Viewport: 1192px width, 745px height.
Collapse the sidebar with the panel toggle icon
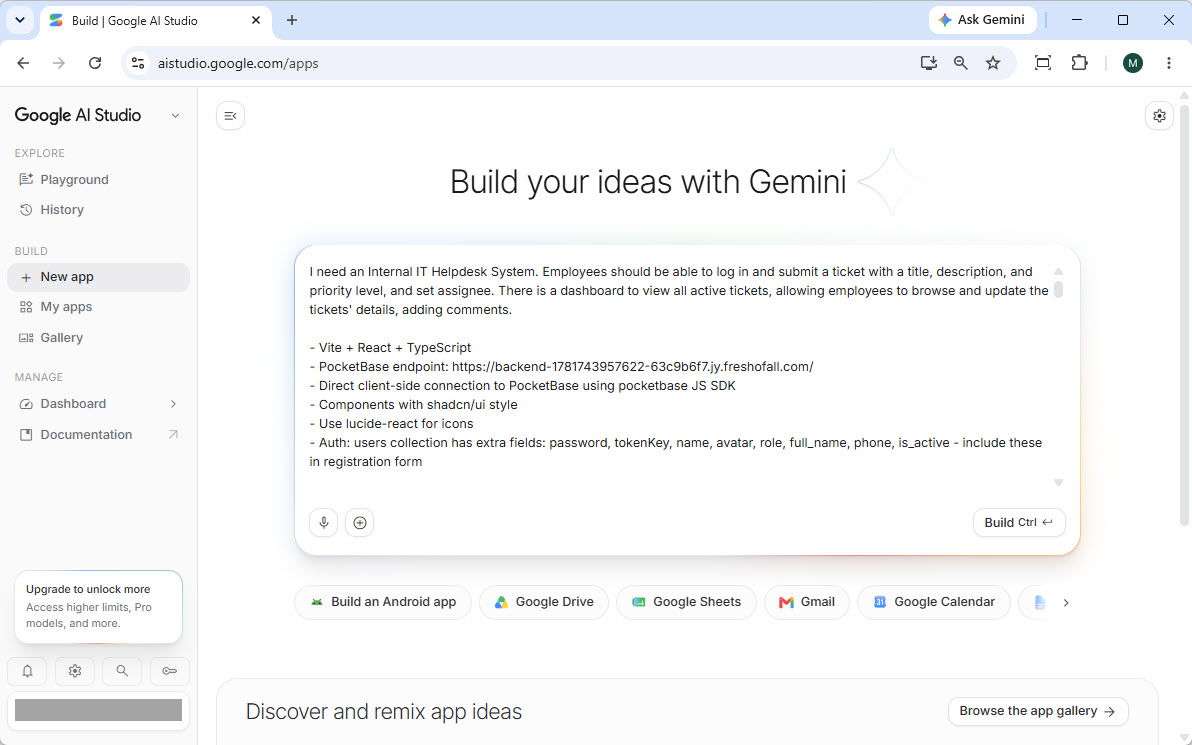(230, 116)
